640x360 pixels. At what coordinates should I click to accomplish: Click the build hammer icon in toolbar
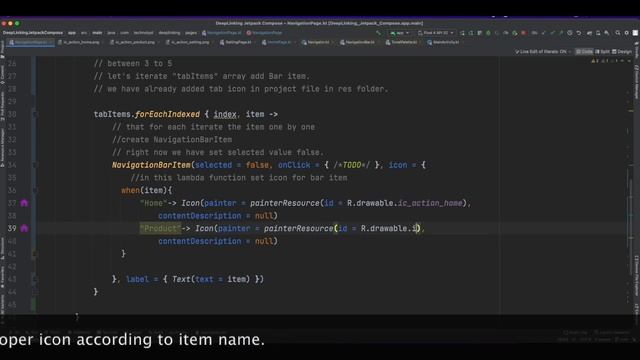point(378,33)
